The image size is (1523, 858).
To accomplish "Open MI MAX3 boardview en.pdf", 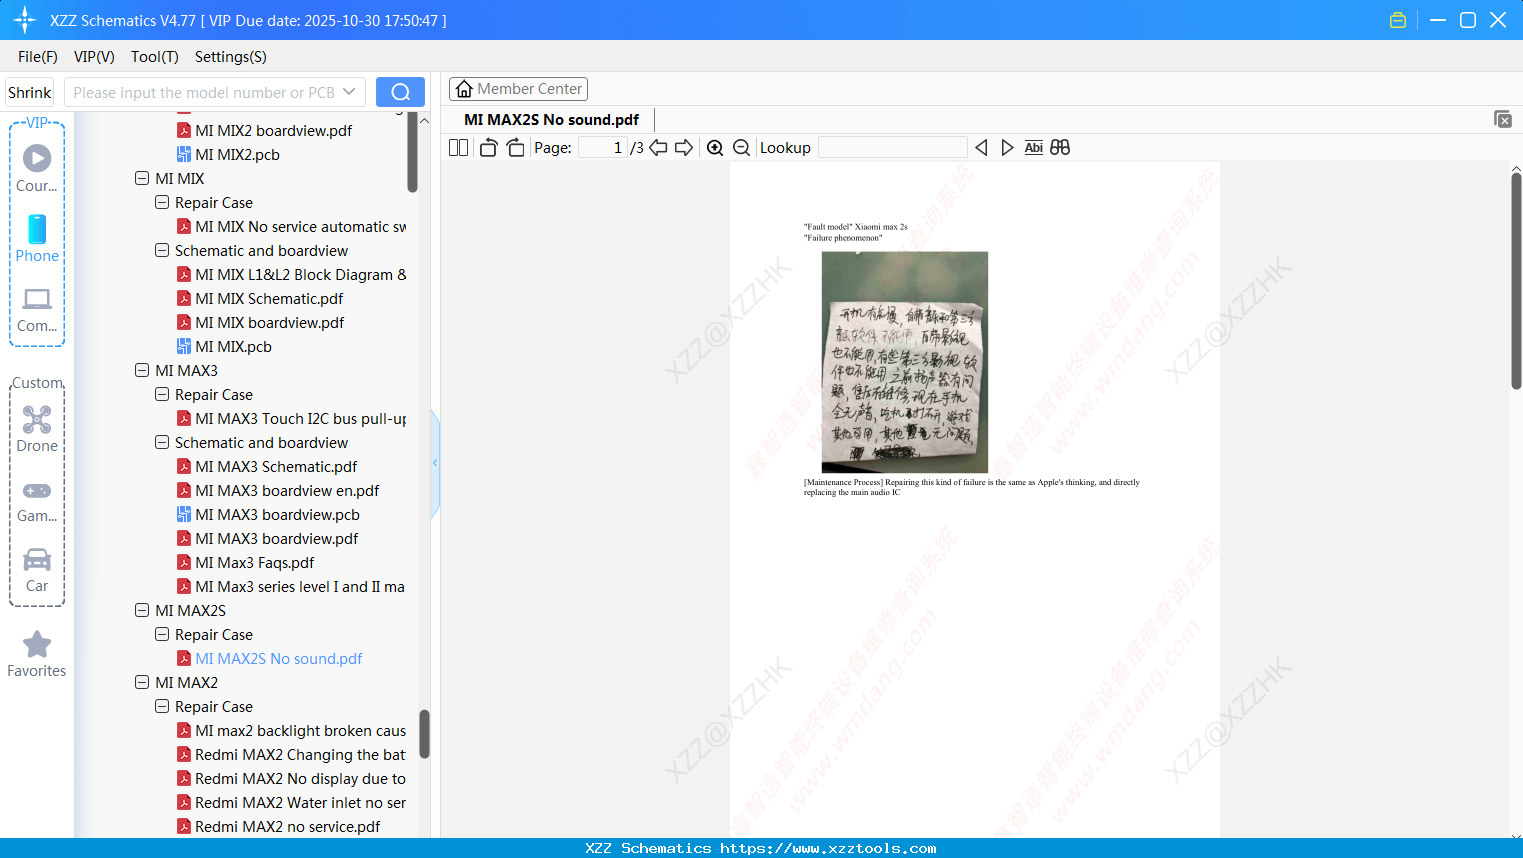I will pos(287,491).
